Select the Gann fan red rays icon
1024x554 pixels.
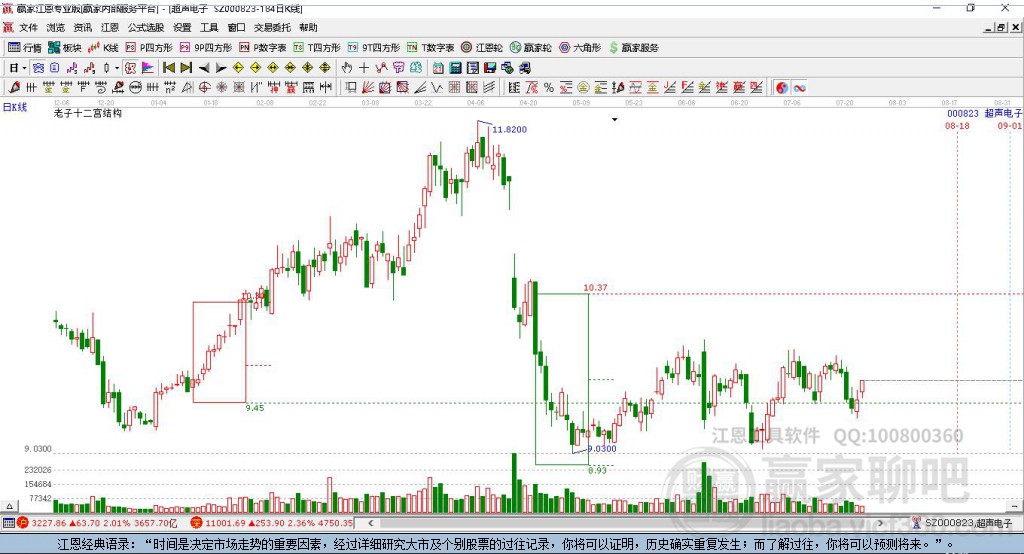(368, 88)
